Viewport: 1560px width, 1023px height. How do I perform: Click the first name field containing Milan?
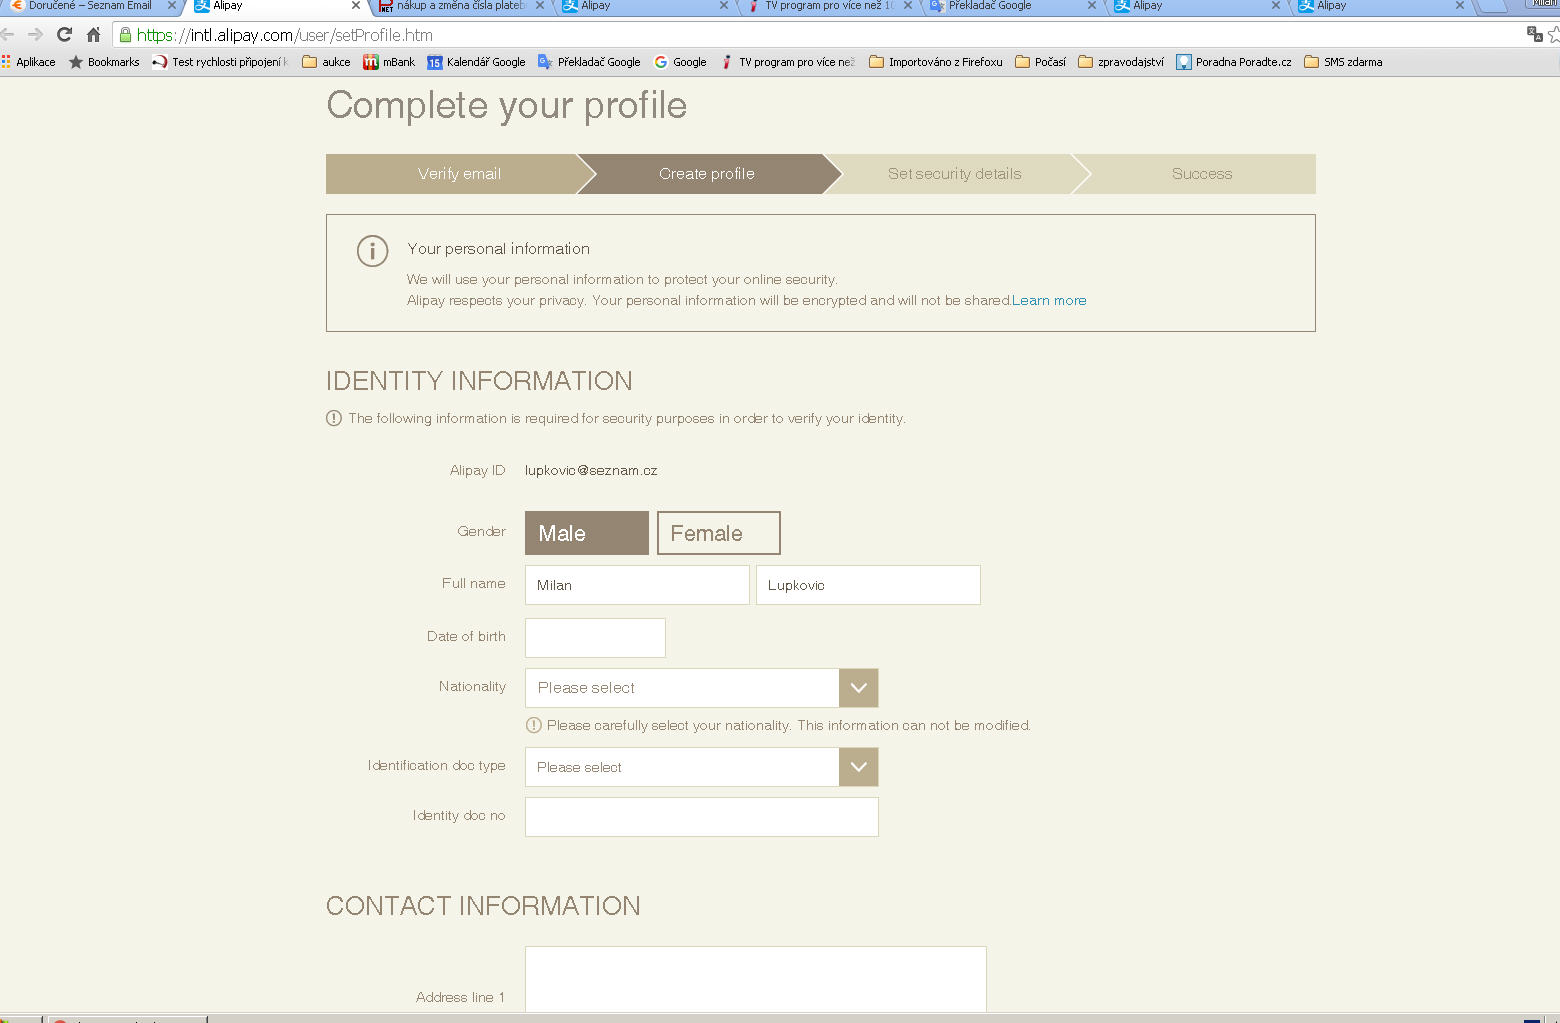(637, 585)
